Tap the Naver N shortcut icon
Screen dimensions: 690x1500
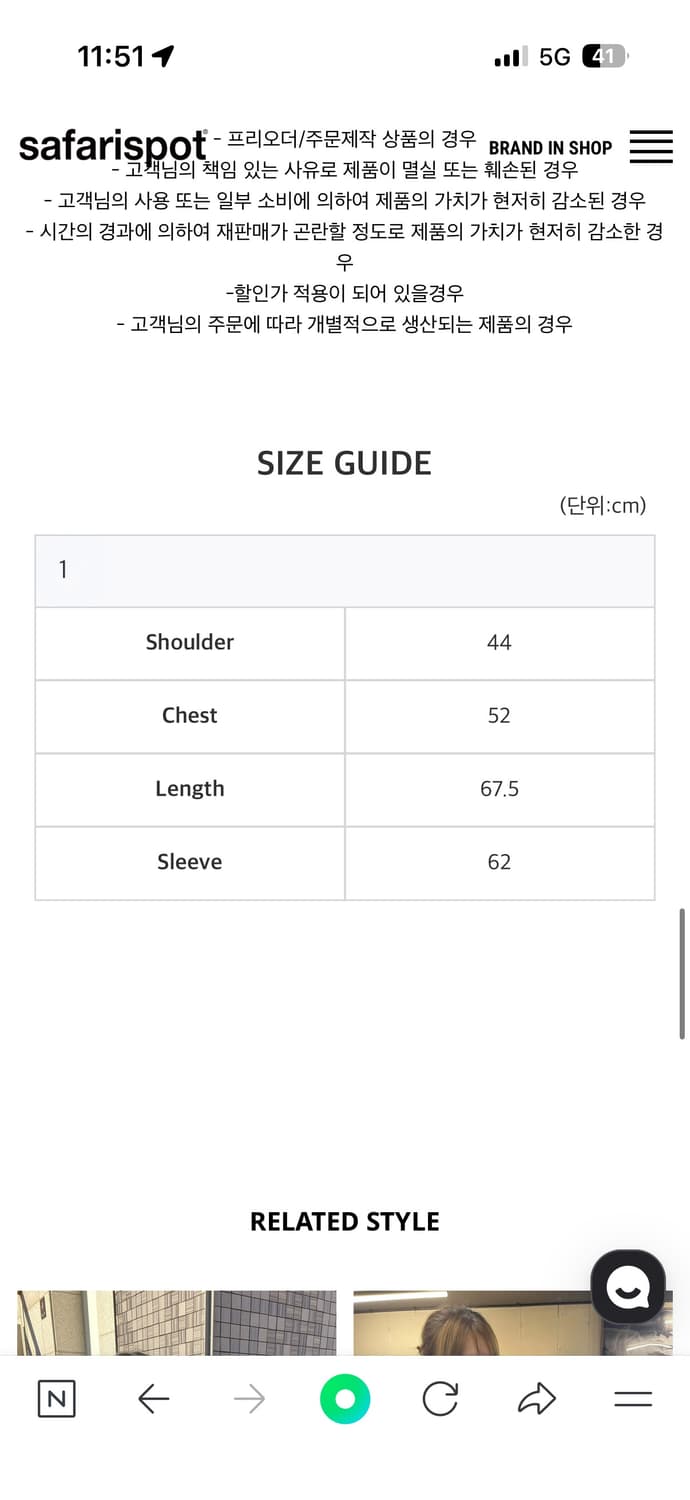[56, 1399]
